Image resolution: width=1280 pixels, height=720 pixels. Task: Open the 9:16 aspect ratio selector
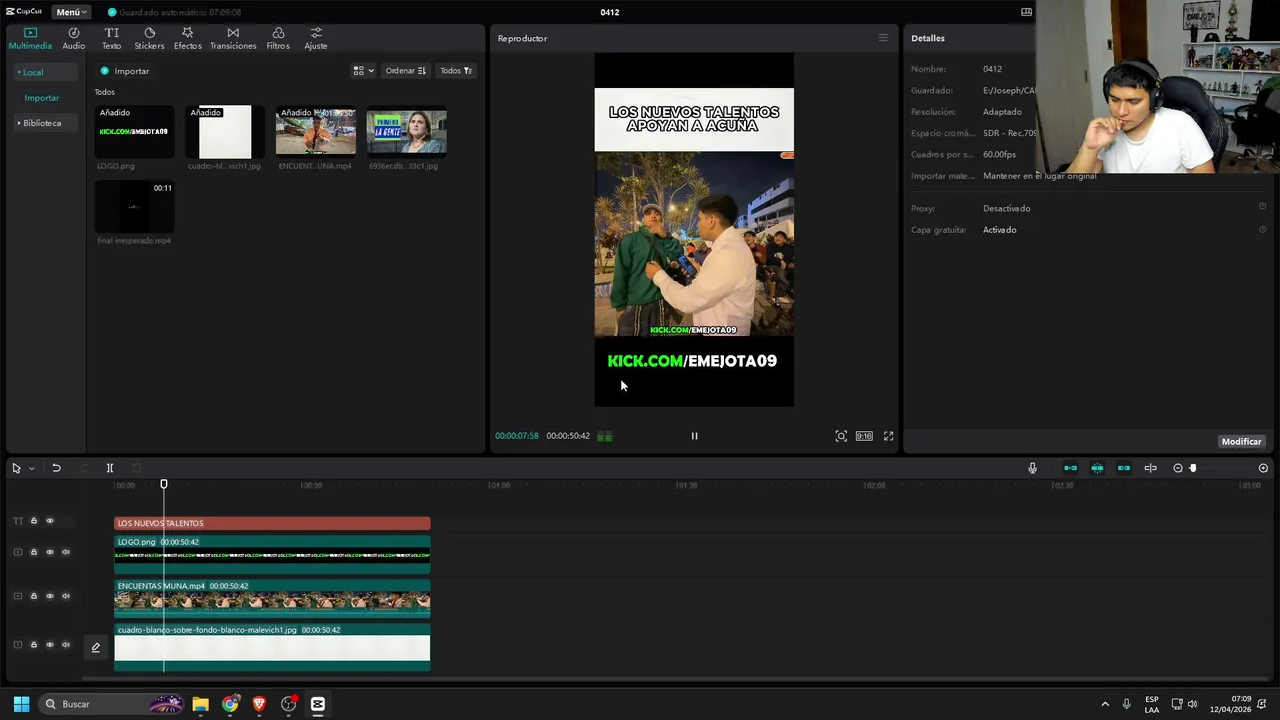click(864, 436)
